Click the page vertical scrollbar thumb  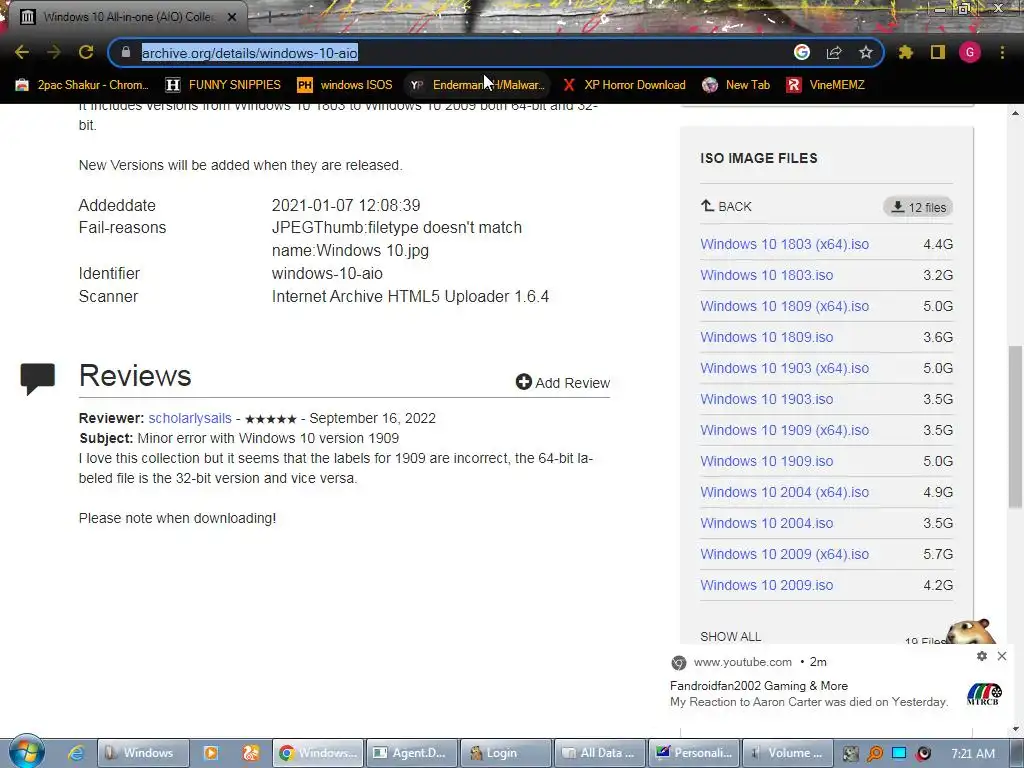[x=1015, y=426]
